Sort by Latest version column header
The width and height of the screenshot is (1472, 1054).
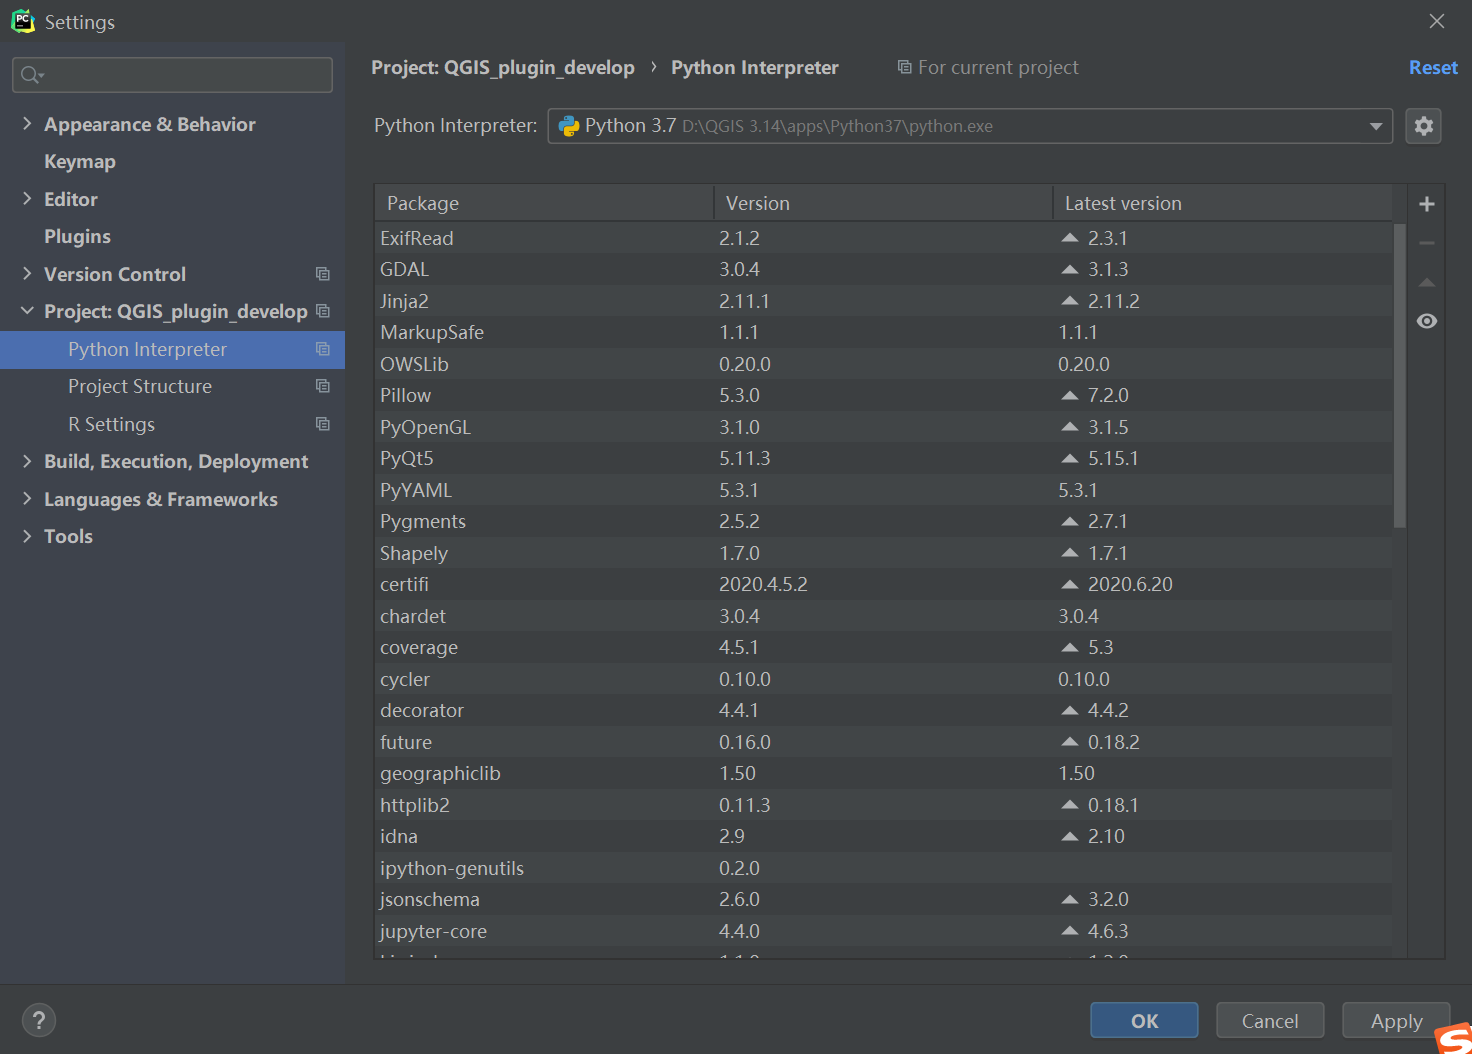(x=1222, y=203)
